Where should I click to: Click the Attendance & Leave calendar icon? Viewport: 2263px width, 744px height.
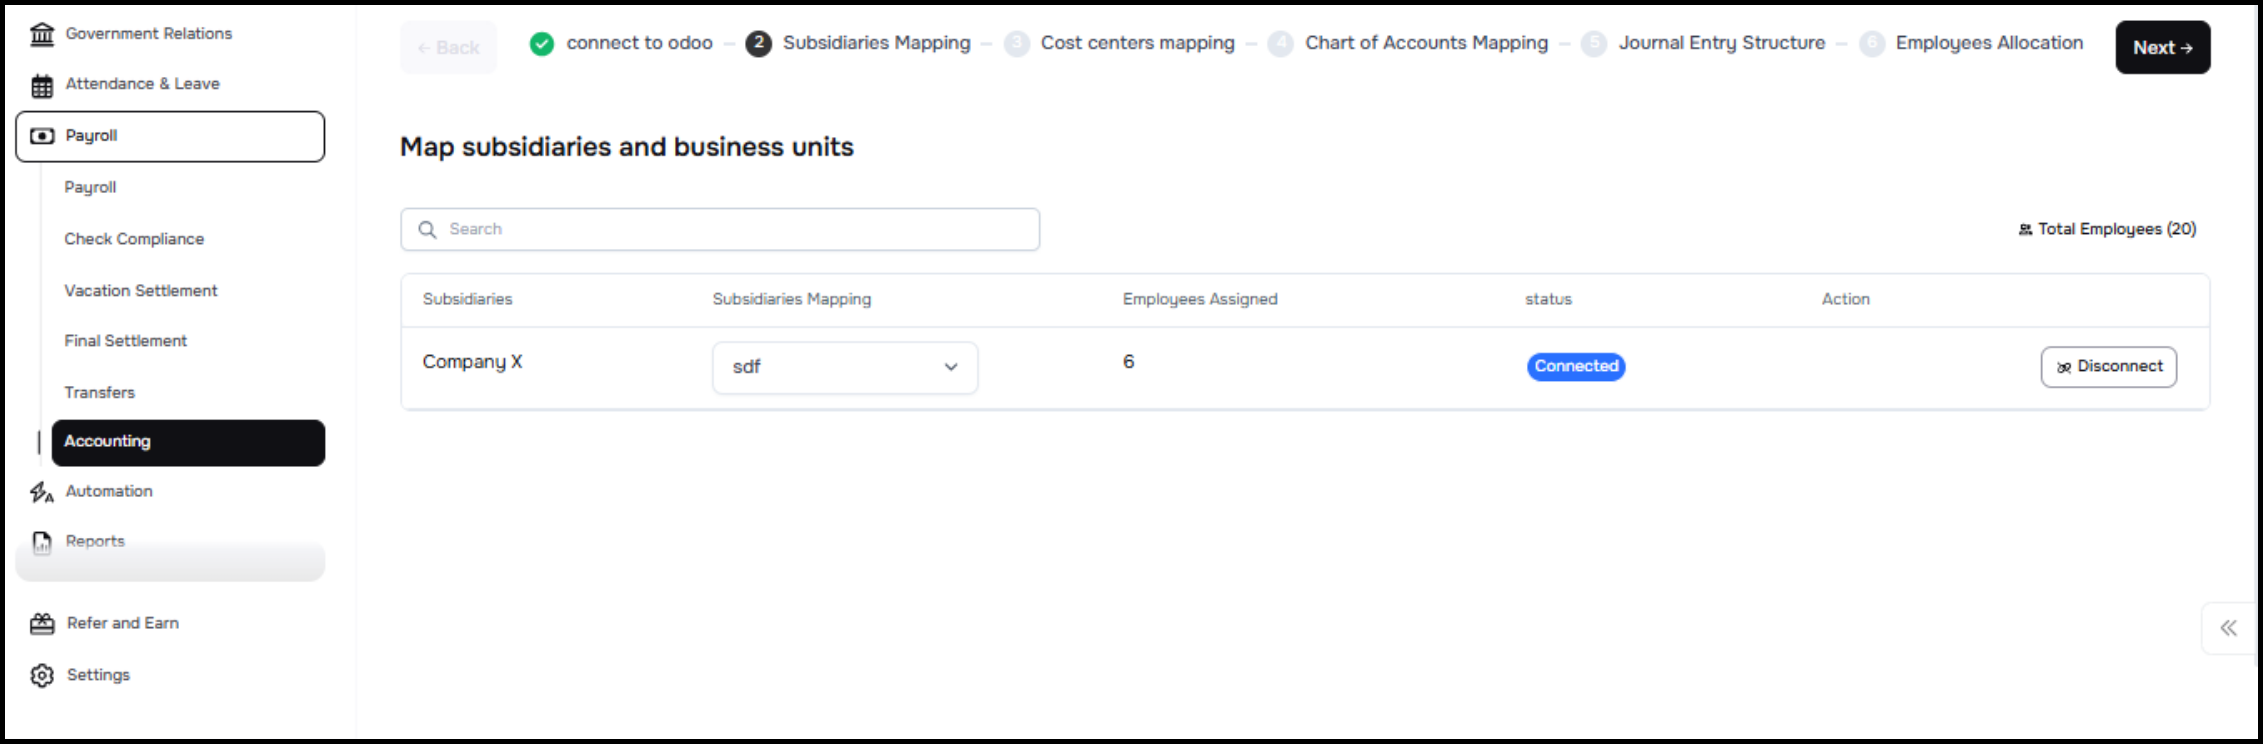[42, 86]
